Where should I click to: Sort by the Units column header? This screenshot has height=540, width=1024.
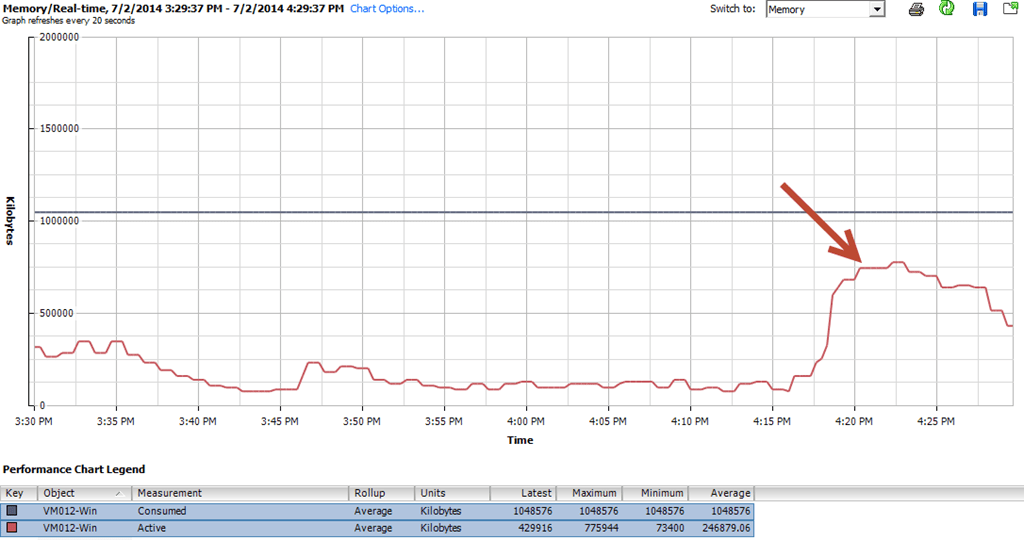coord(452,493)
